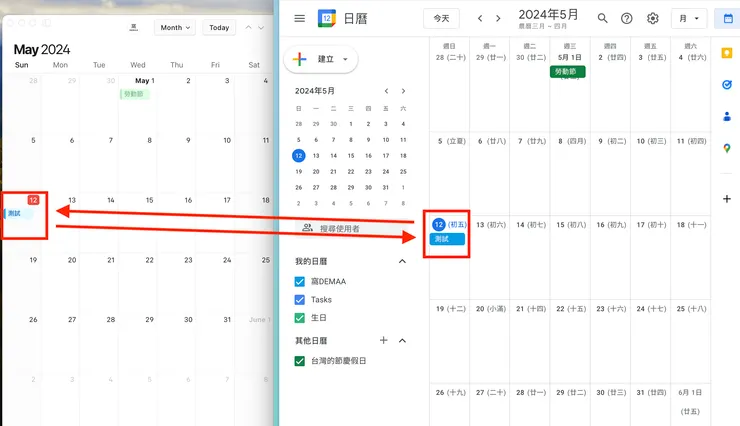The image size is (740, 426).
Task: Click the tray icon left of Month
Action: [x=134, y=27]
